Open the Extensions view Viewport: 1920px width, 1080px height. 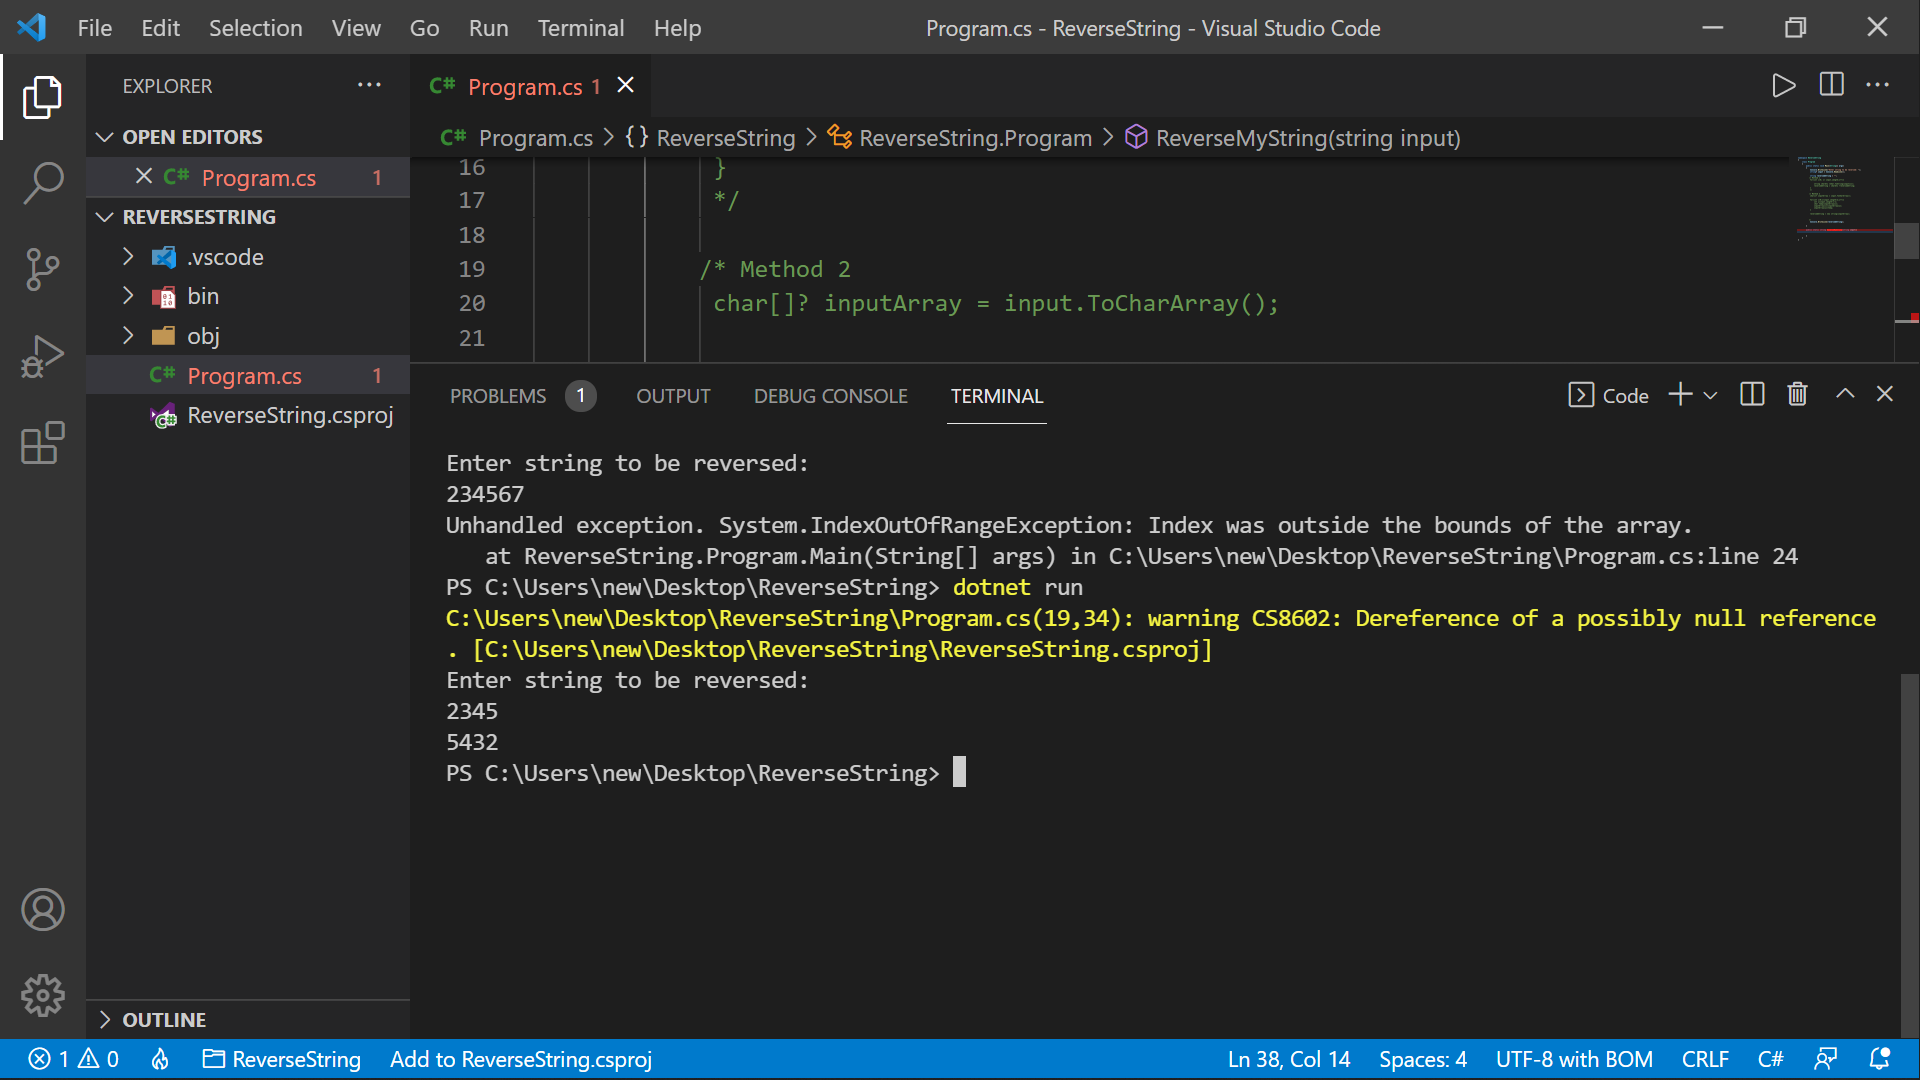pos(42,443)
